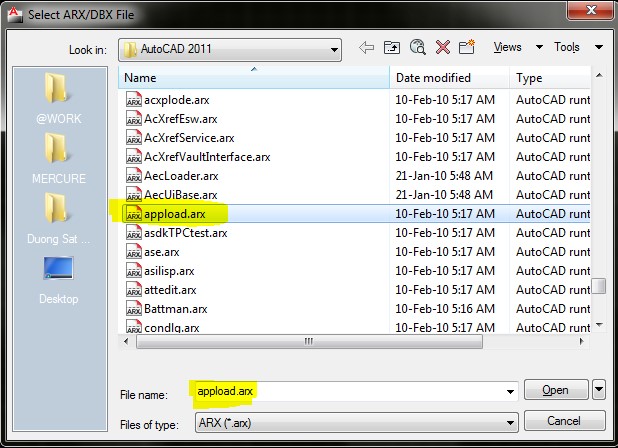
Task: Expand the Look in folder dropdown
Action: (x=334, y=50)
